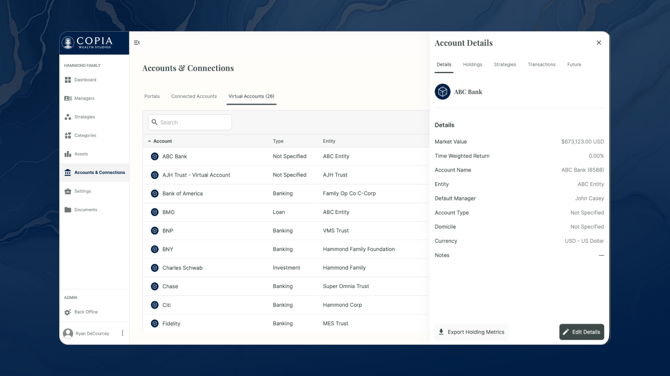Click the Account Name value ABC Bank (6588)
The image size is (670, 376).
click(582, 170)
